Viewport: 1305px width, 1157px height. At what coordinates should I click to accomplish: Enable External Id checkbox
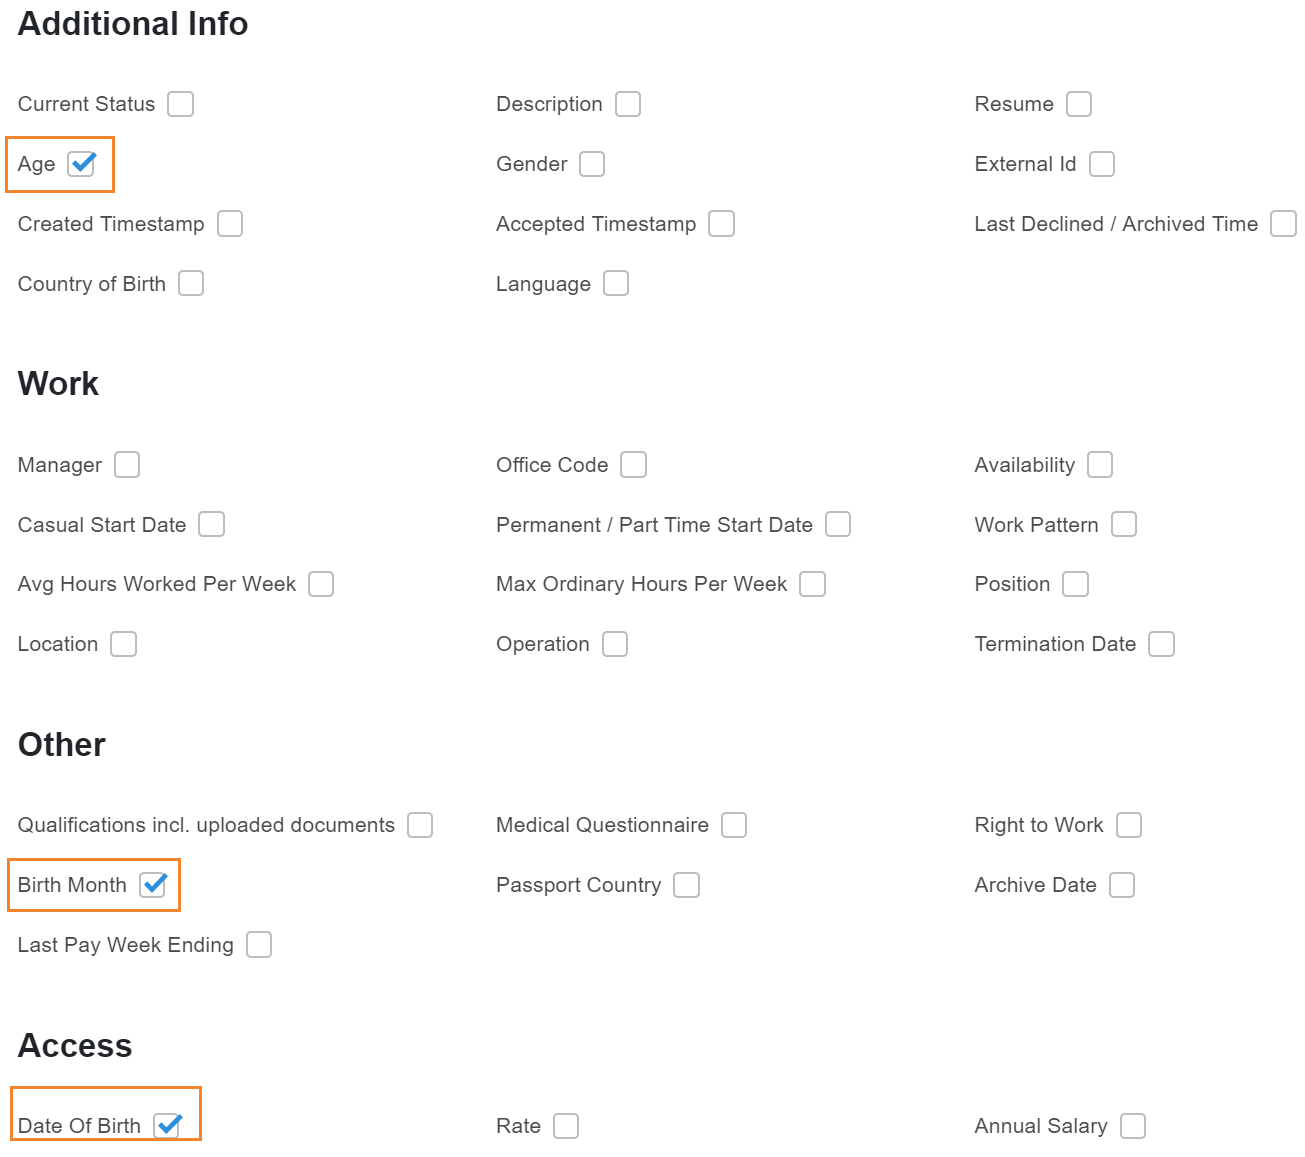pos(1101,164)
